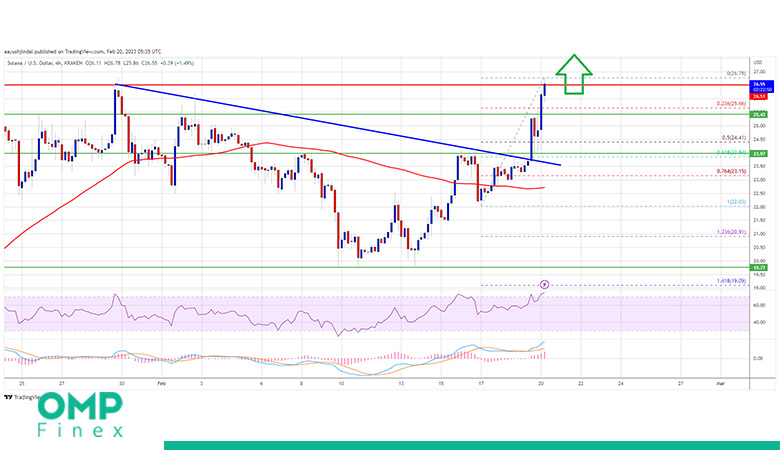This screenshot has width=780, height=450.
Task: Click the TradingView logo below the chart
Action: (21, 397)
